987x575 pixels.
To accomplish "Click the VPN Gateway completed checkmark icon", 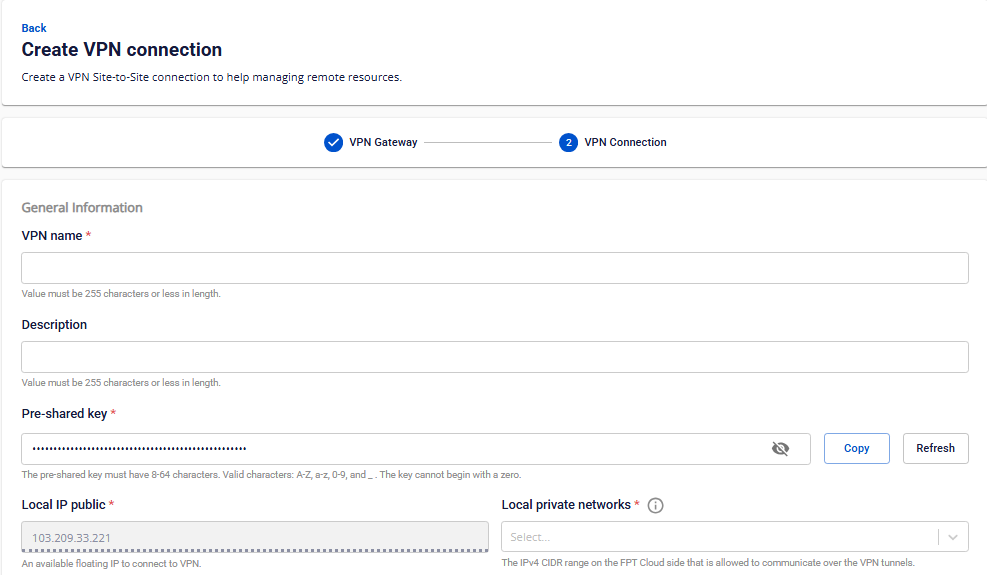I will 333,143.
